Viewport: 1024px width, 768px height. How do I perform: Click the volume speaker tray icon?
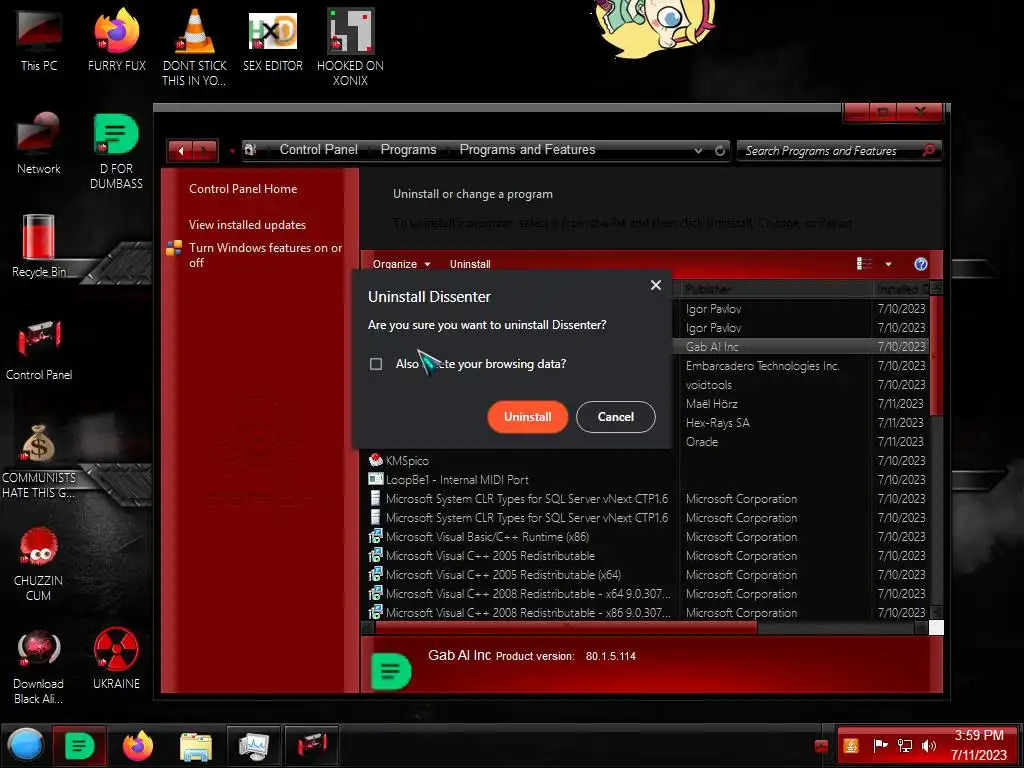pyautogui.click(x=928, y=746)
